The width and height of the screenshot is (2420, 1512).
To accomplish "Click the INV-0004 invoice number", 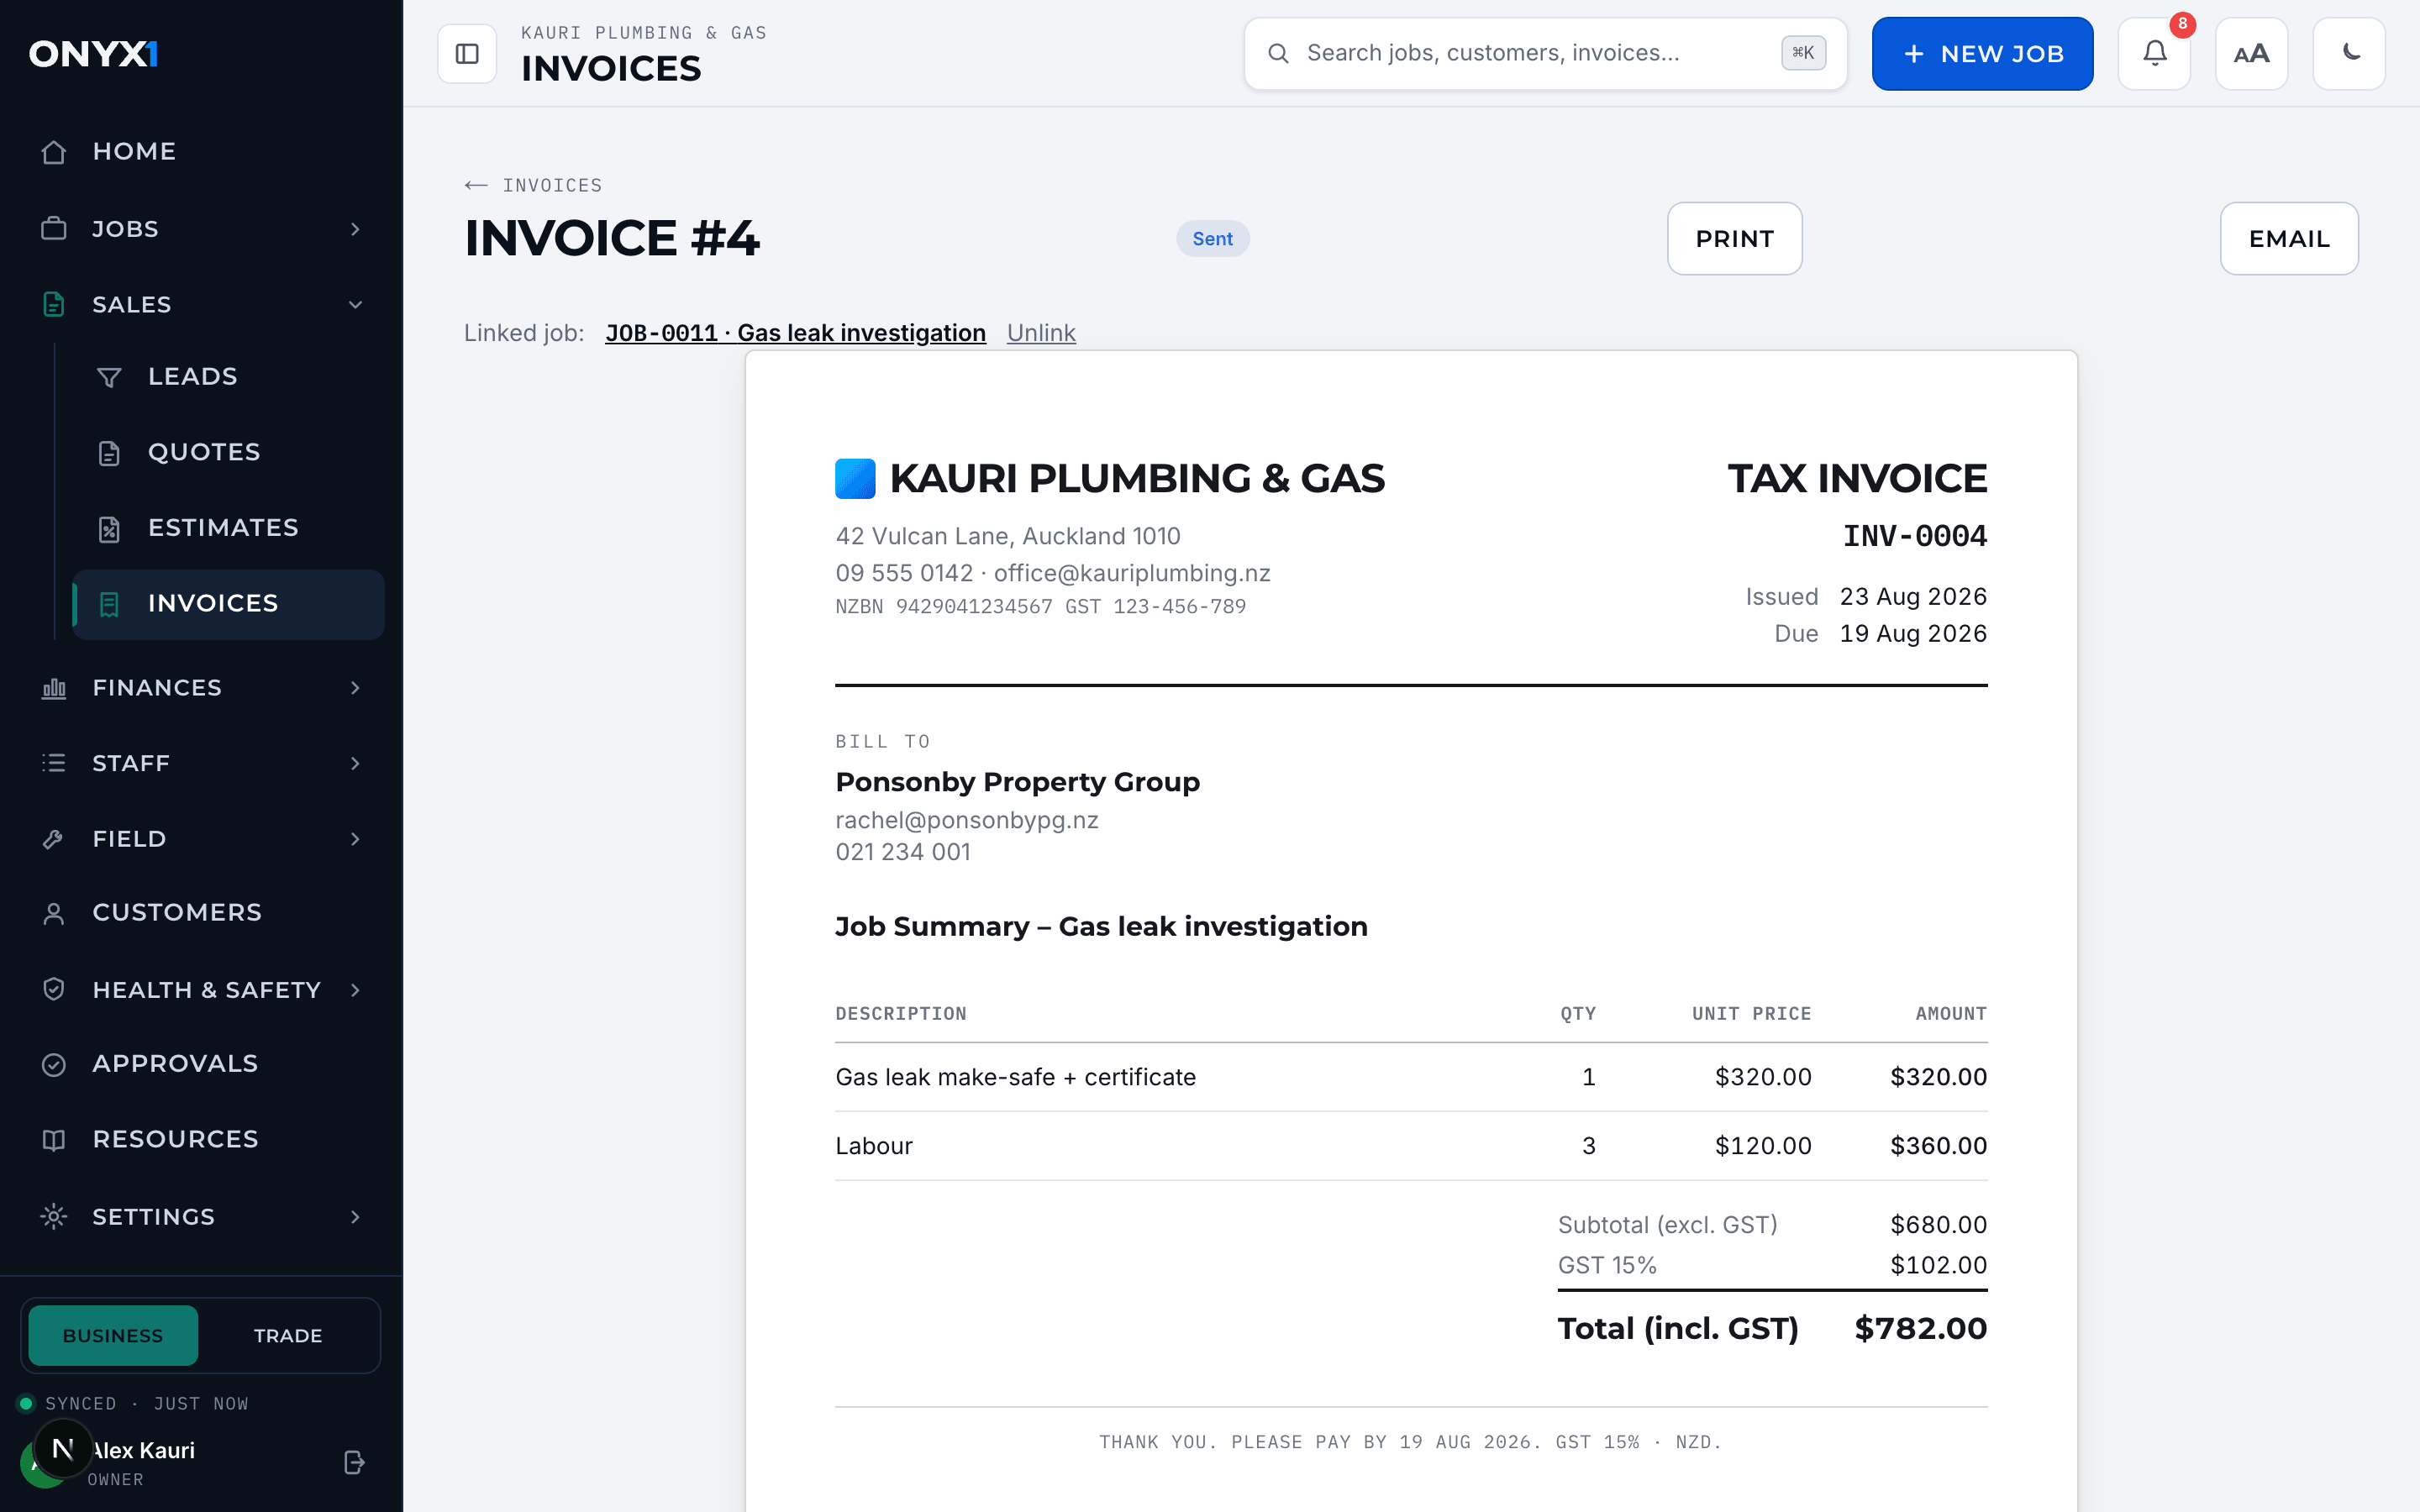I will pyautogui.click(x=1915, y=537).
